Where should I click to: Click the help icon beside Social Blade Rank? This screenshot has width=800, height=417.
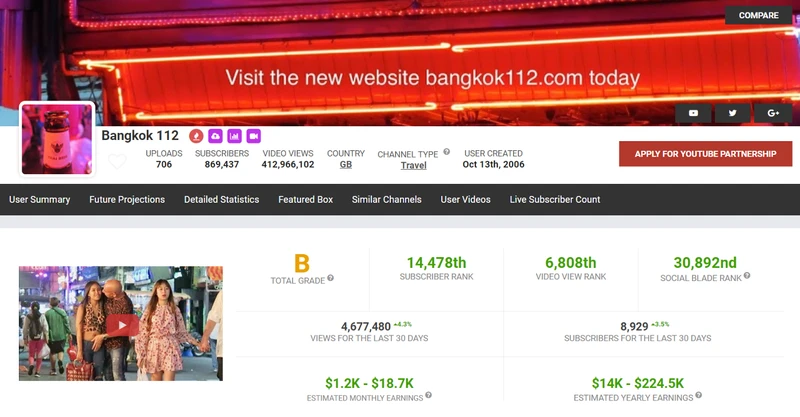(x=747, y=276)
